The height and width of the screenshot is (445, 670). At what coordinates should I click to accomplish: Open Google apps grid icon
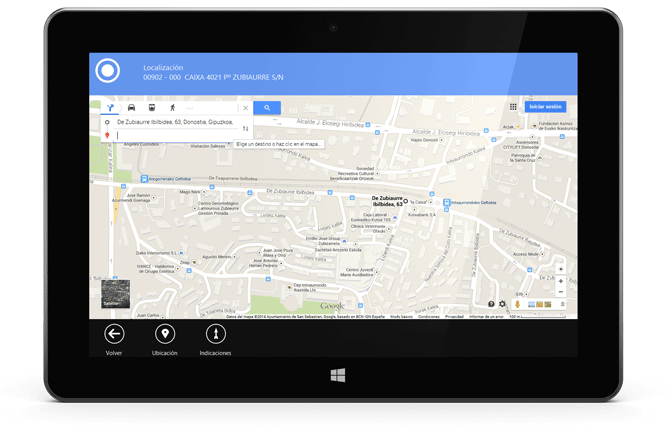click(513, 106)
